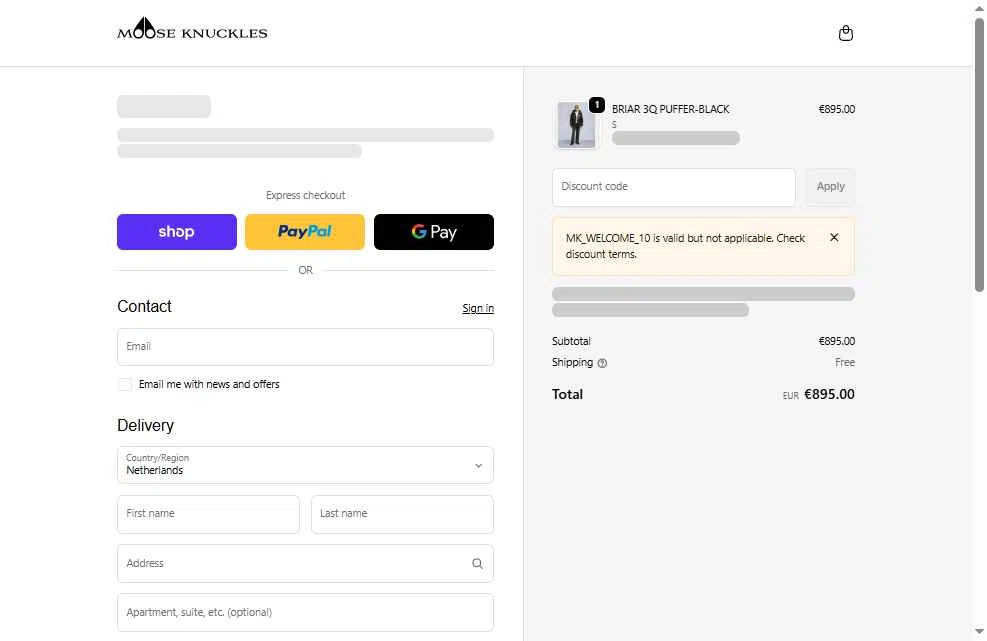Open the Country/Region dropdown
The width and height of the screenshot is (987, 641).
[x=305, y=465]
